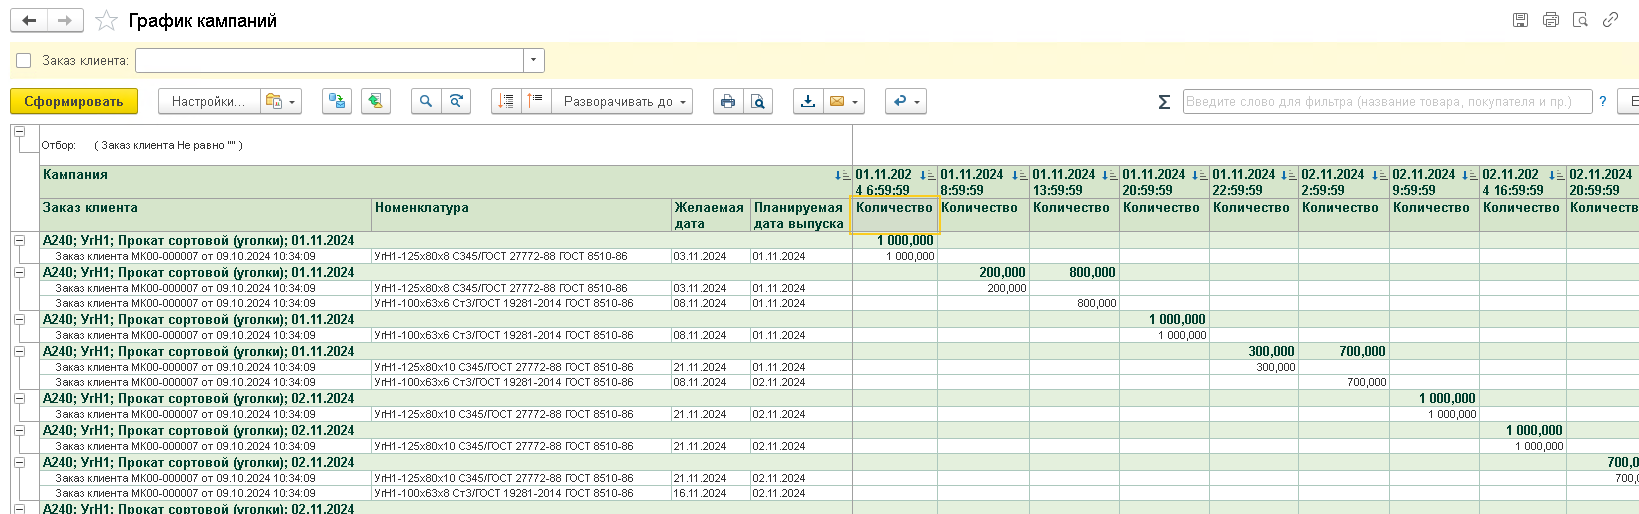Enable the Заказ клиента filter checkbox

24,61
